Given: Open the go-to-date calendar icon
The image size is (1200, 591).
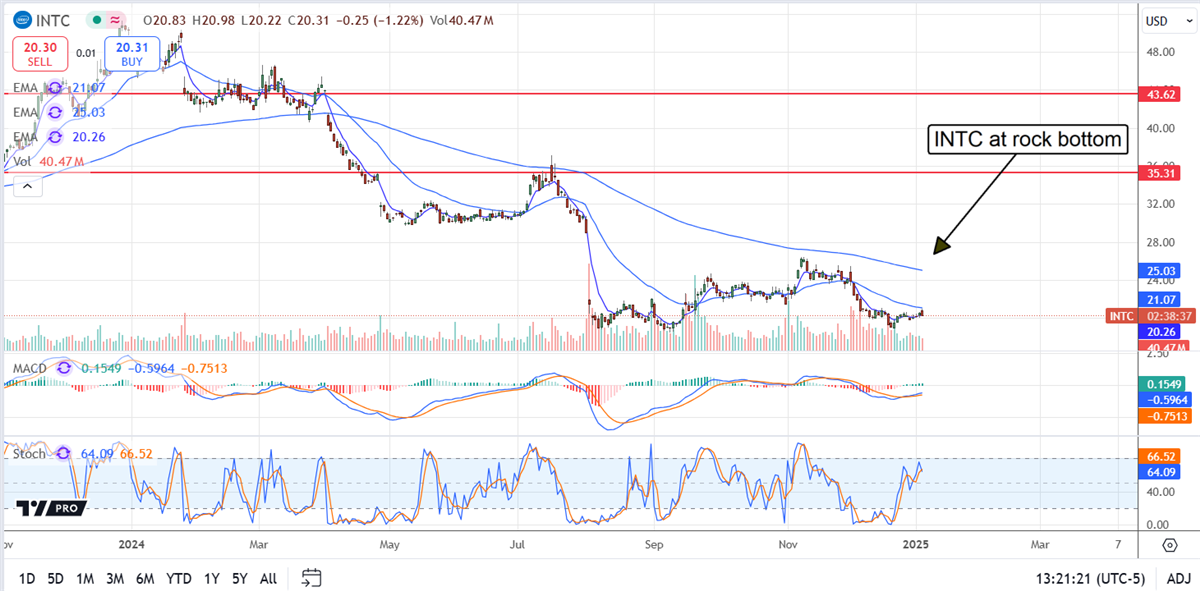Looking at the screenshot, I should coord(309,578).
